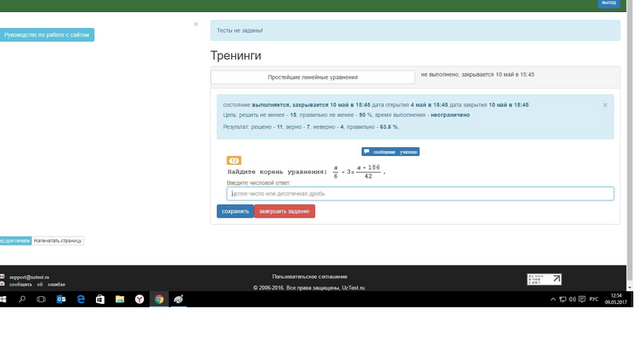
Task: Click the goal line 'решать не менее - 15'
Action: pyautogui.click(x=346, y=115)
